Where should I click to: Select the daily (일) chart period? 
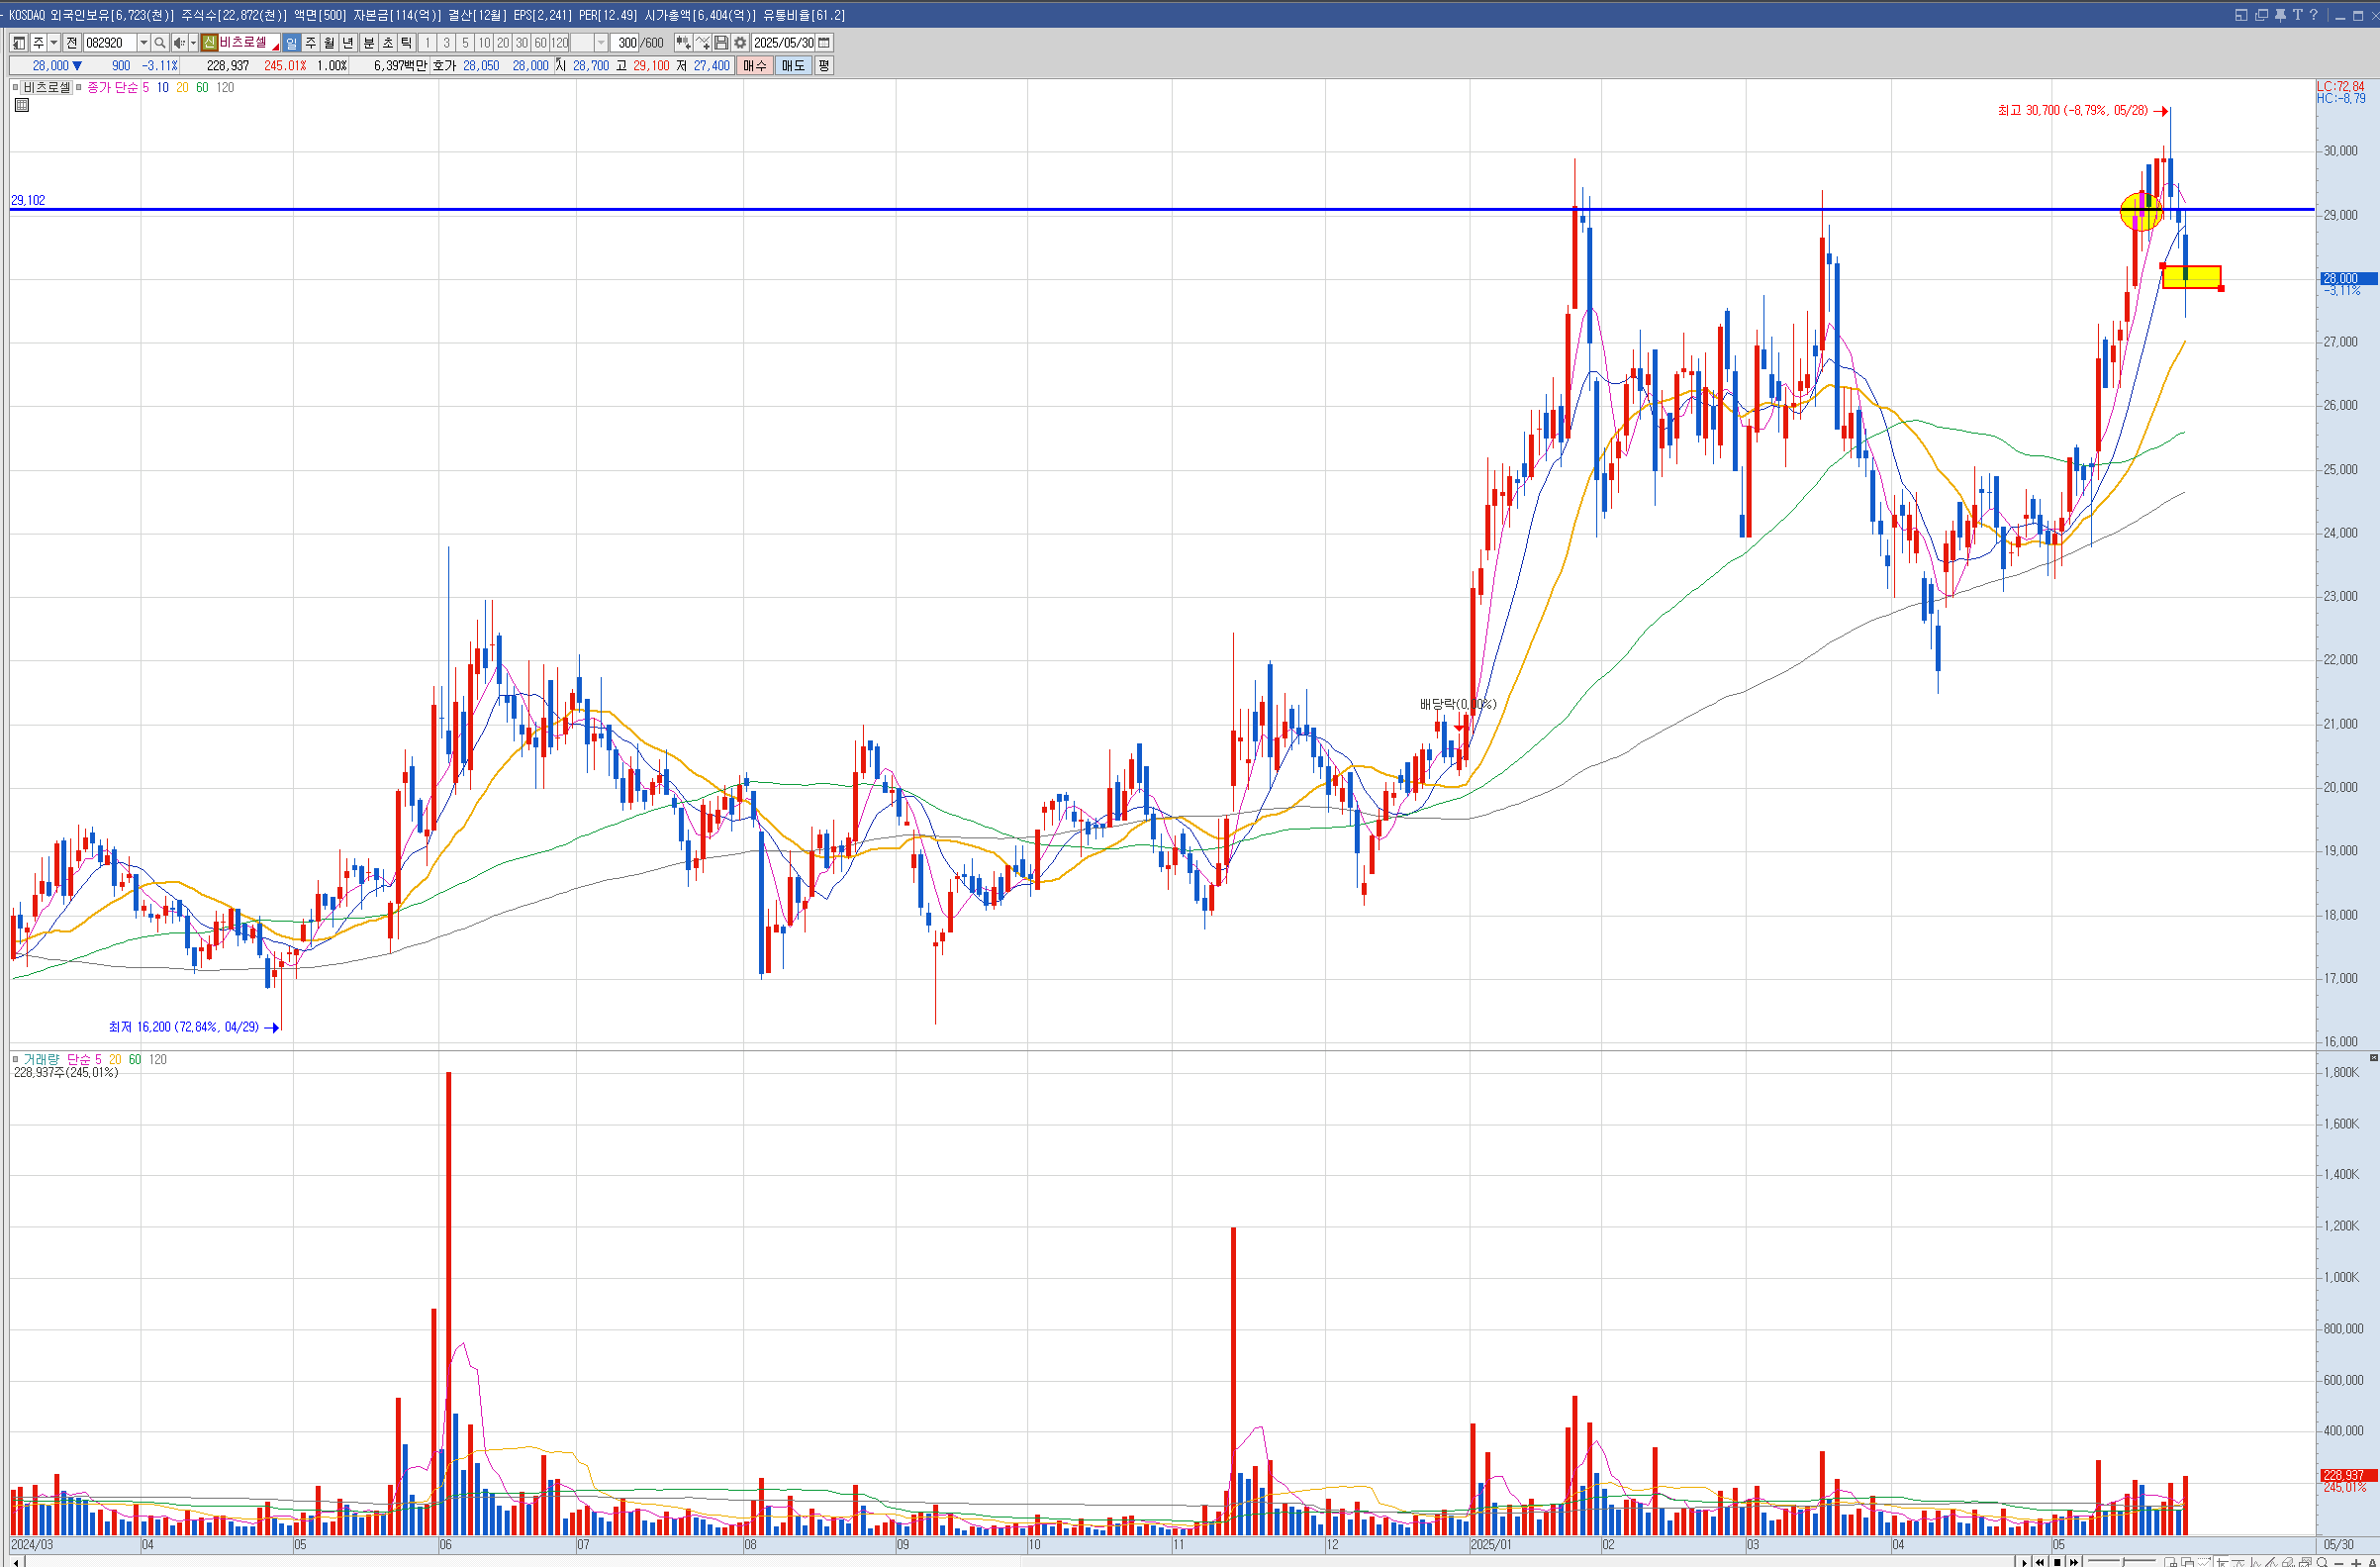point(291,43)
